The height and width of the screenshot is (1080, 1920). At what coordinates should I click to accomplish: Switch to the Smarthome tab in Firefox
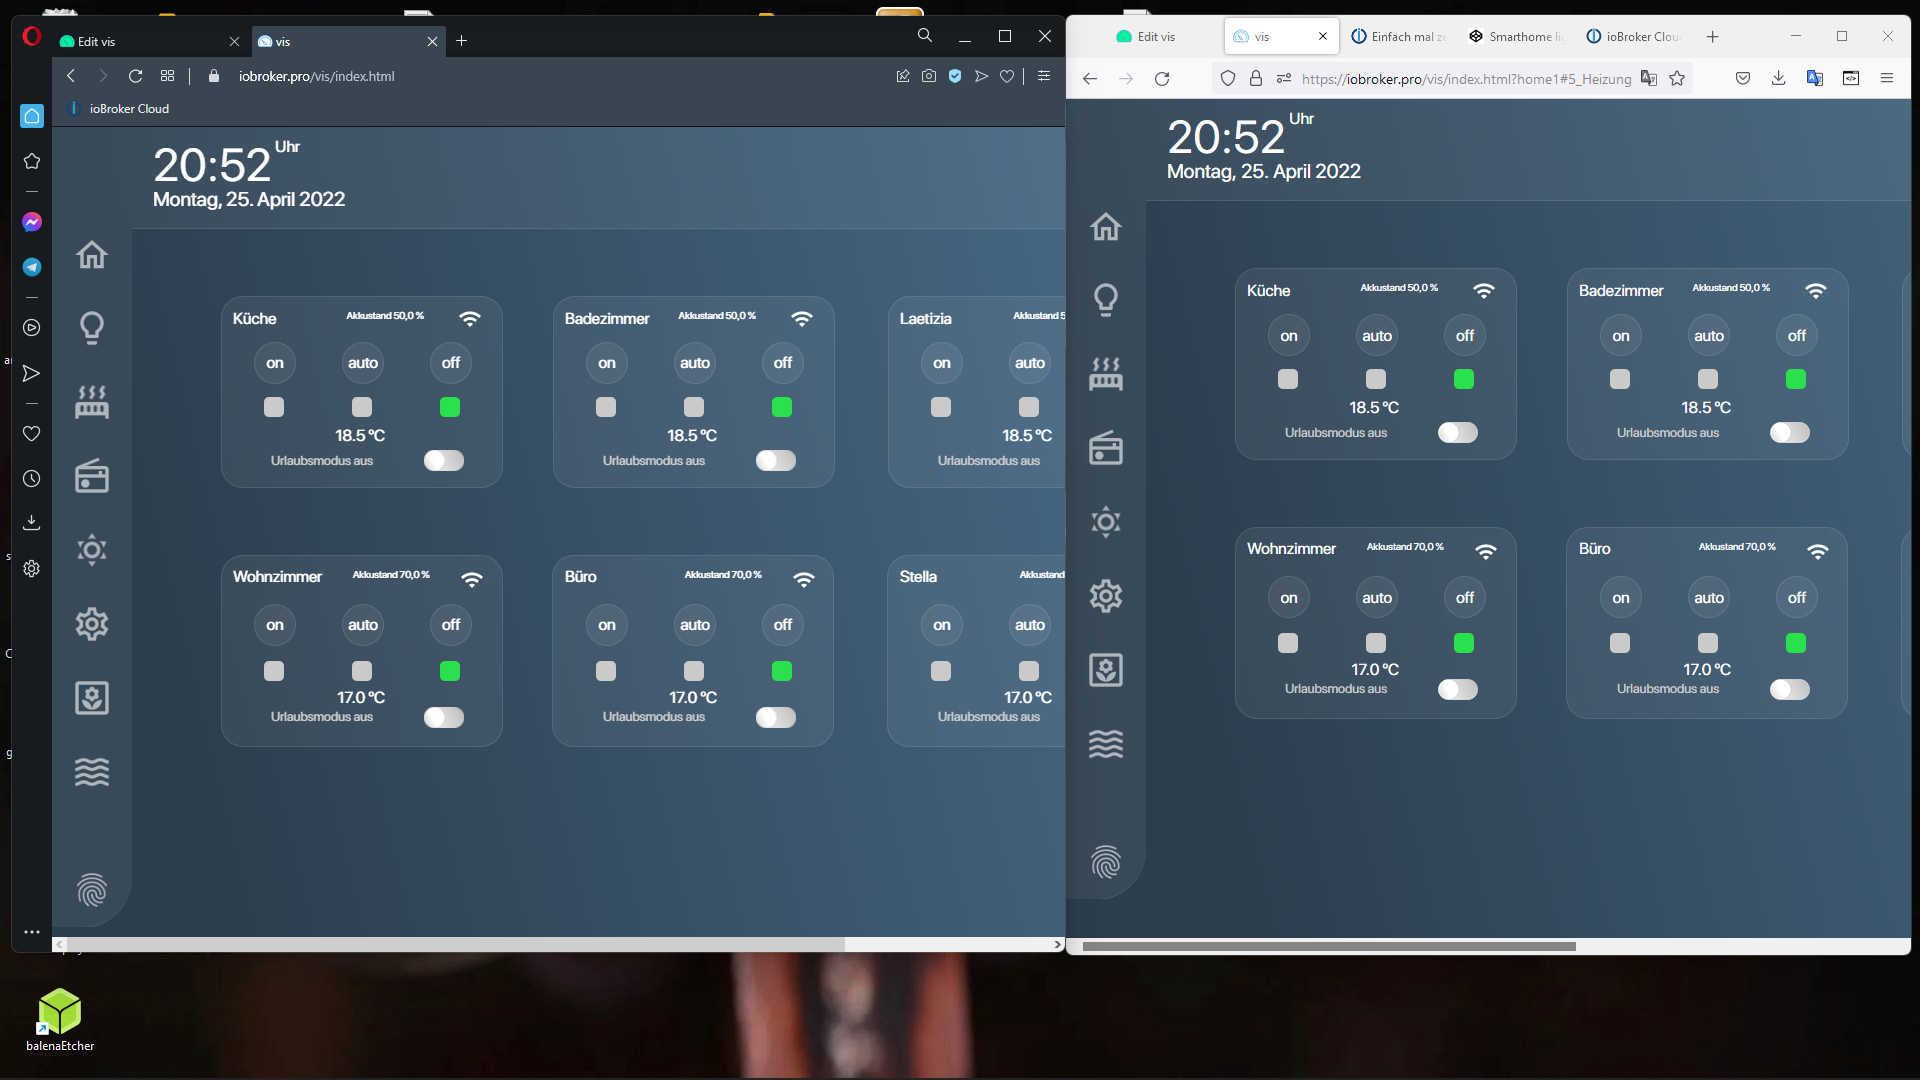tap(1517, 36)
